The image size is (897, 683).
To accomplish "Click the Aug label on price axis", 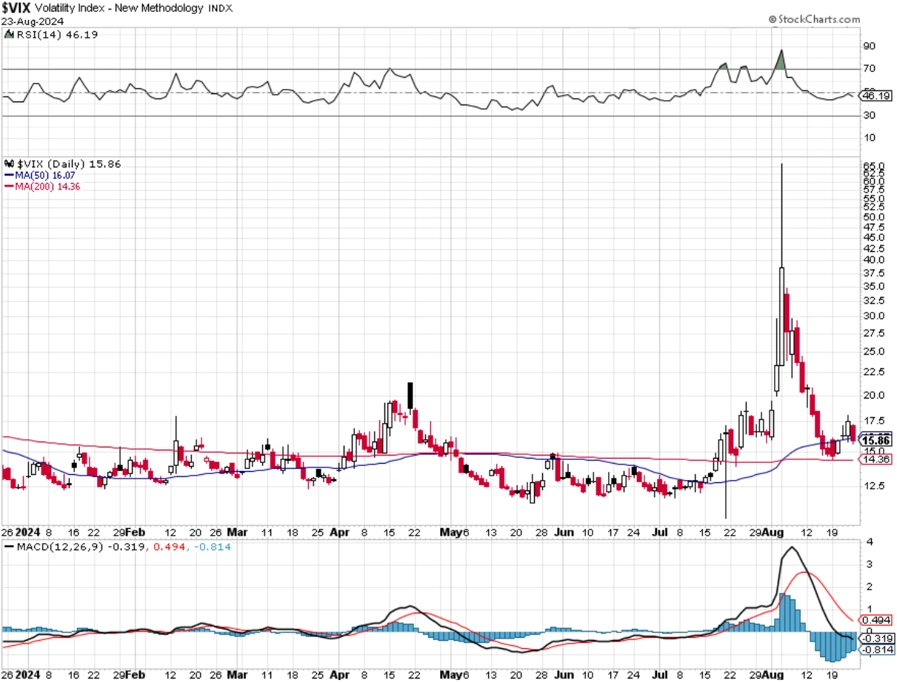I will pyautogui.click(x=773, y=532).
